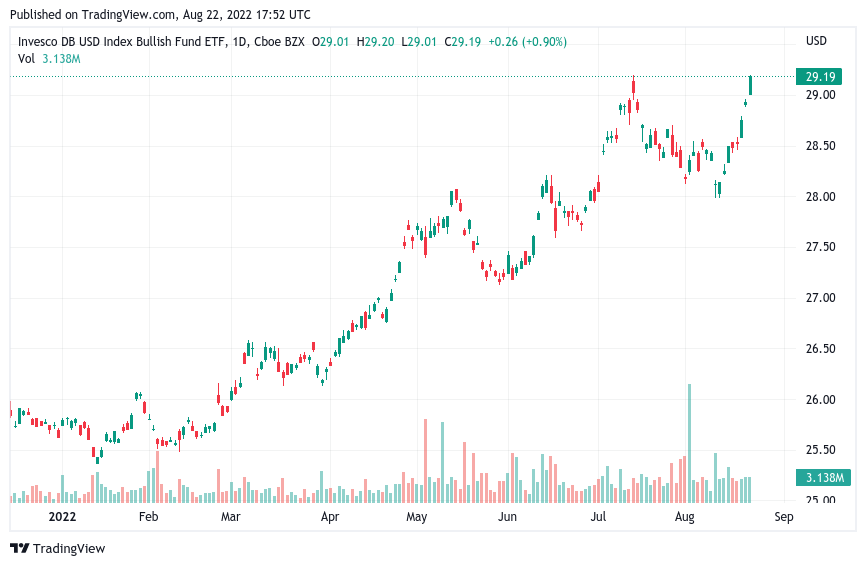This screenshot has width=866, height=566.
Task: Click the 27.00 price axis label
Action: point(820,298)
